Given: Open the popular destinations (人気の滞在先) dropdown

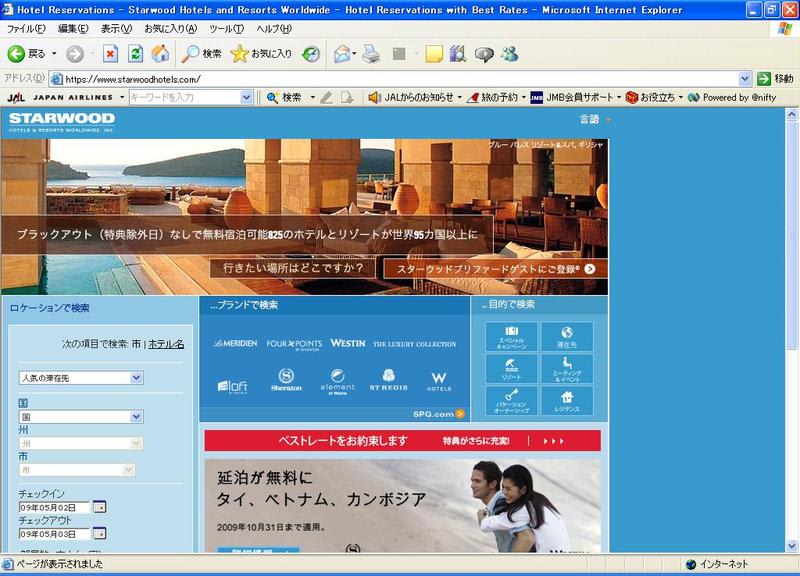Looking at the screenshot, I should point(81,378).
